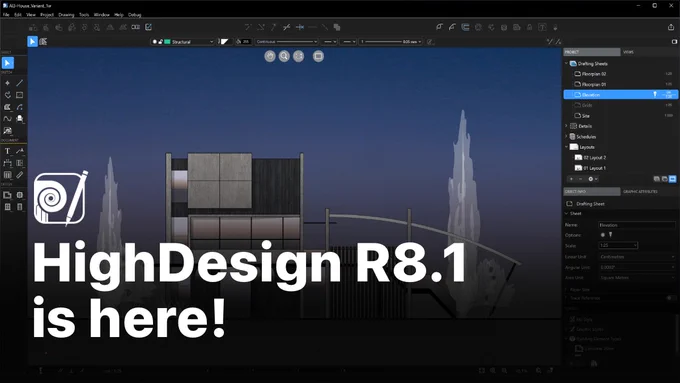Click the full screen frame button on canvas
Viewport: 680px width, 383px height.
(318, 56)
